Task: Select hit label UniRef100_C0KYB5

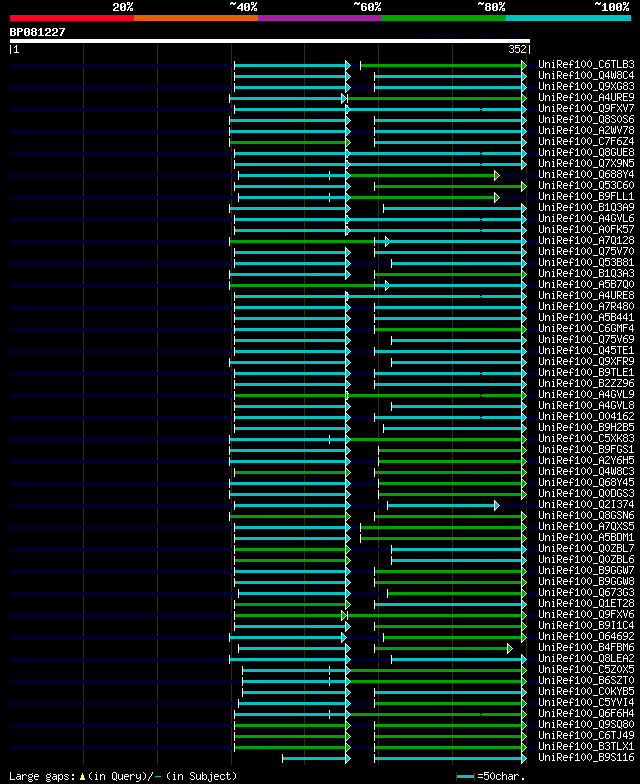Action: point(586,692)
